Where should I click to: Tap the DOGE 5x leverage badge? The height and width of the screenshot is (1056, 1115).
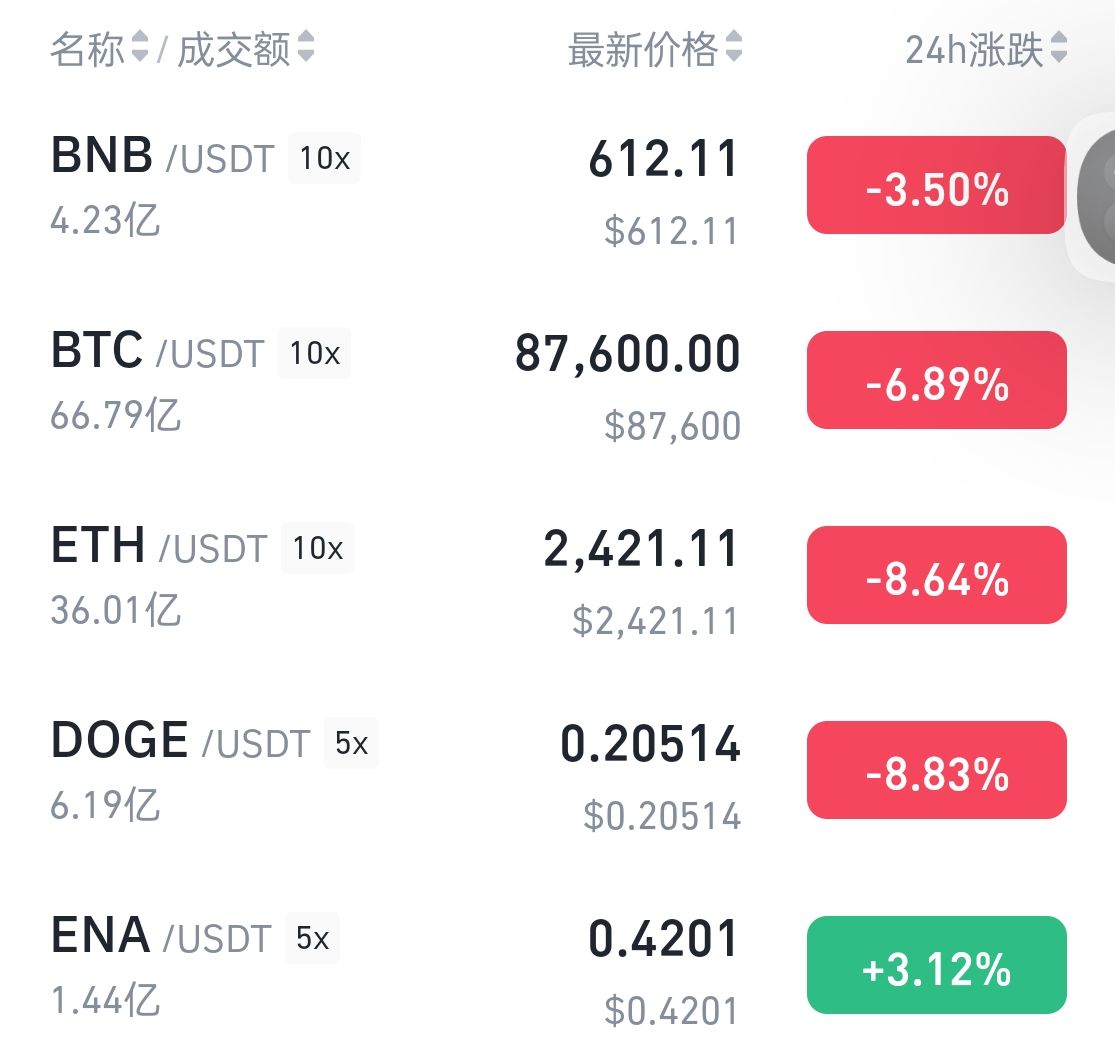point(351,743)
